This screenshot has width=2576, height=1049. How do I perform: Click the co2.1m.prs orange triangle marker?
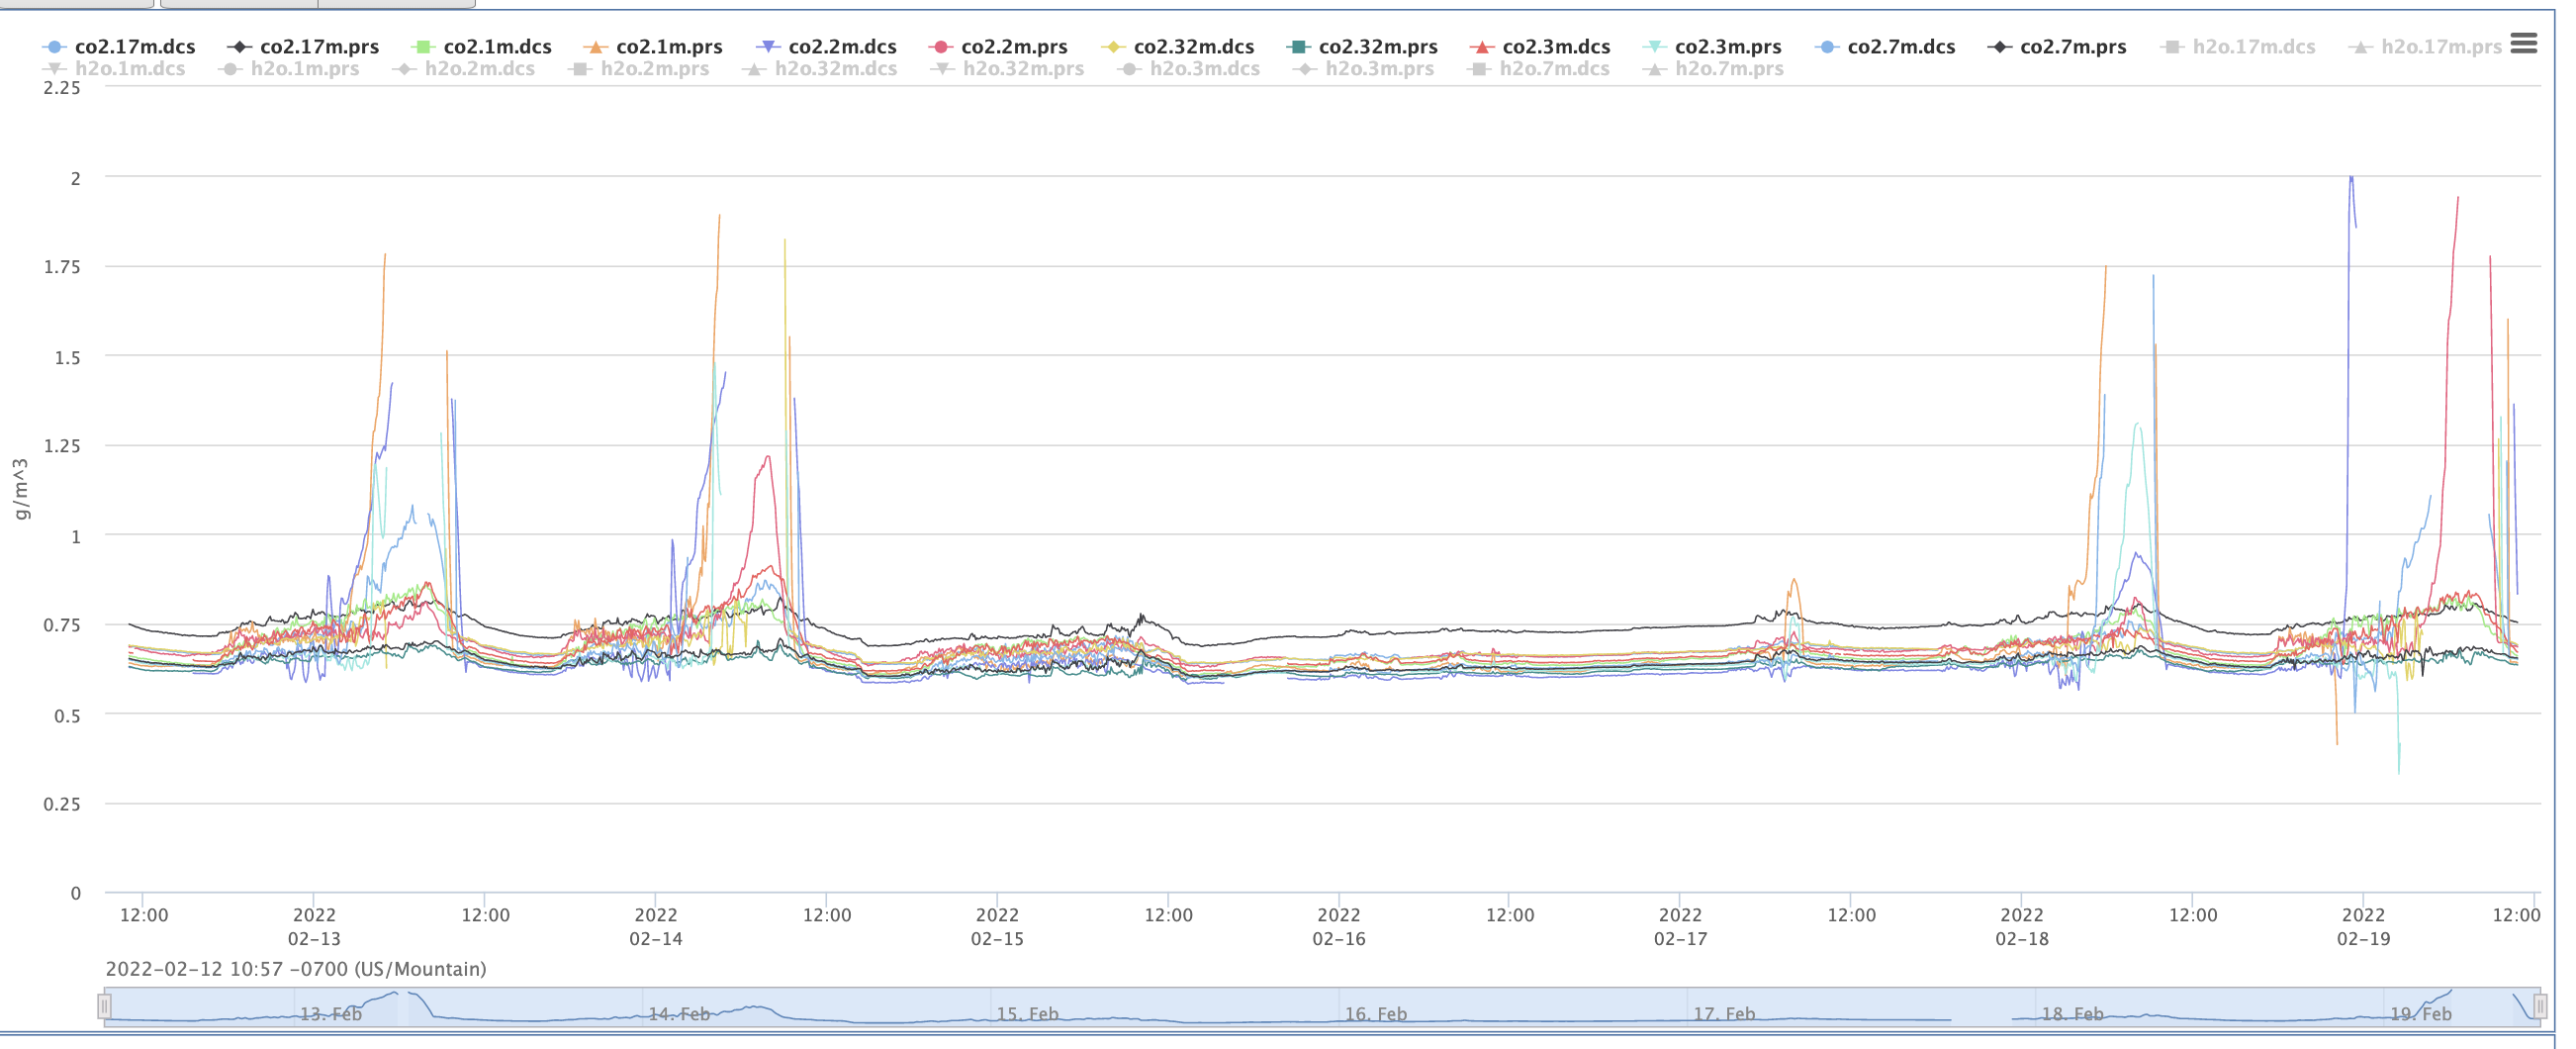[x=595, y=47]
